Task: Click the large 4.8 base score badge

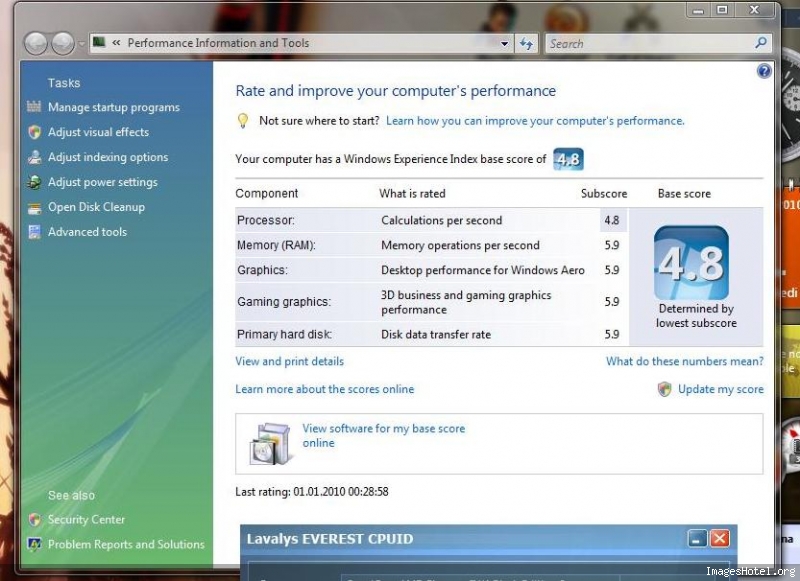Action: click(x=691, y=263)
